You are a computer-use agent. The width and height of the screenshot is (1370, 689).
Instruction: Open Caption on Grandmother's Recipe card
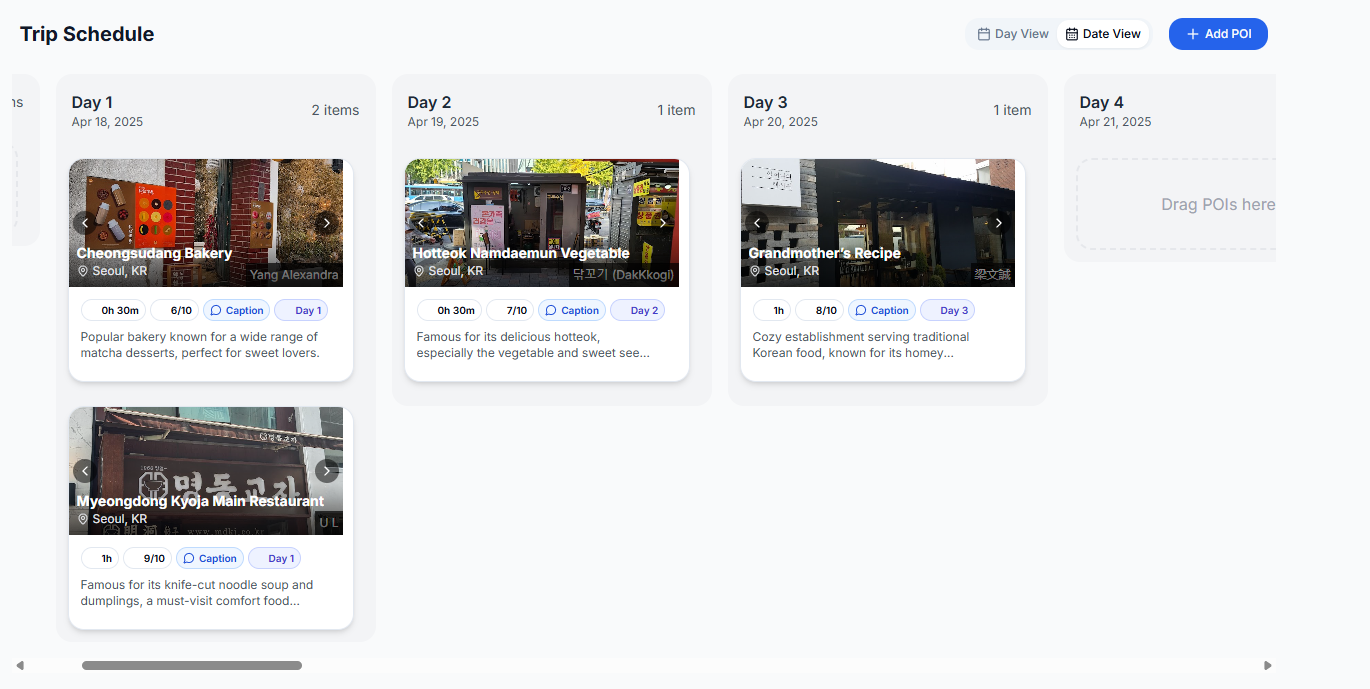(881, 311)
